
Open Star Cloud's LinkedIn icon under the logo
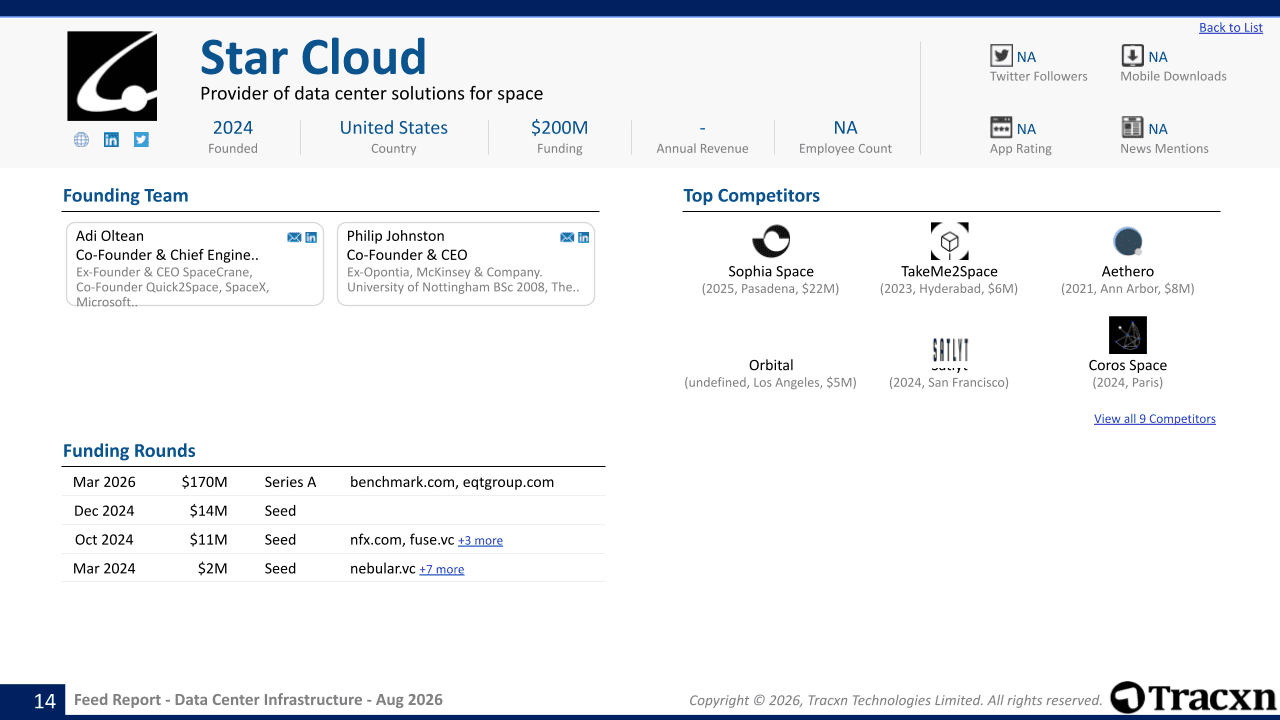coord(111,140)
